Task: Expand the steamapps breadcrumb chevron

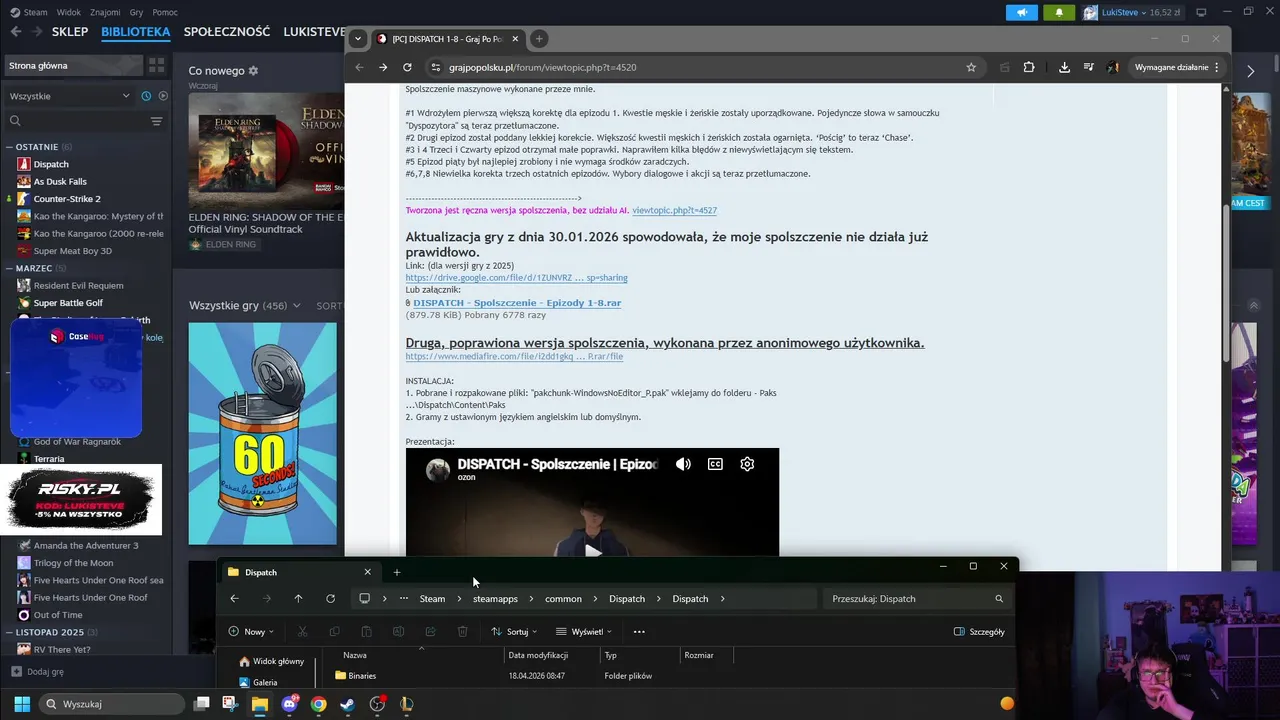Action: [531, 599]
